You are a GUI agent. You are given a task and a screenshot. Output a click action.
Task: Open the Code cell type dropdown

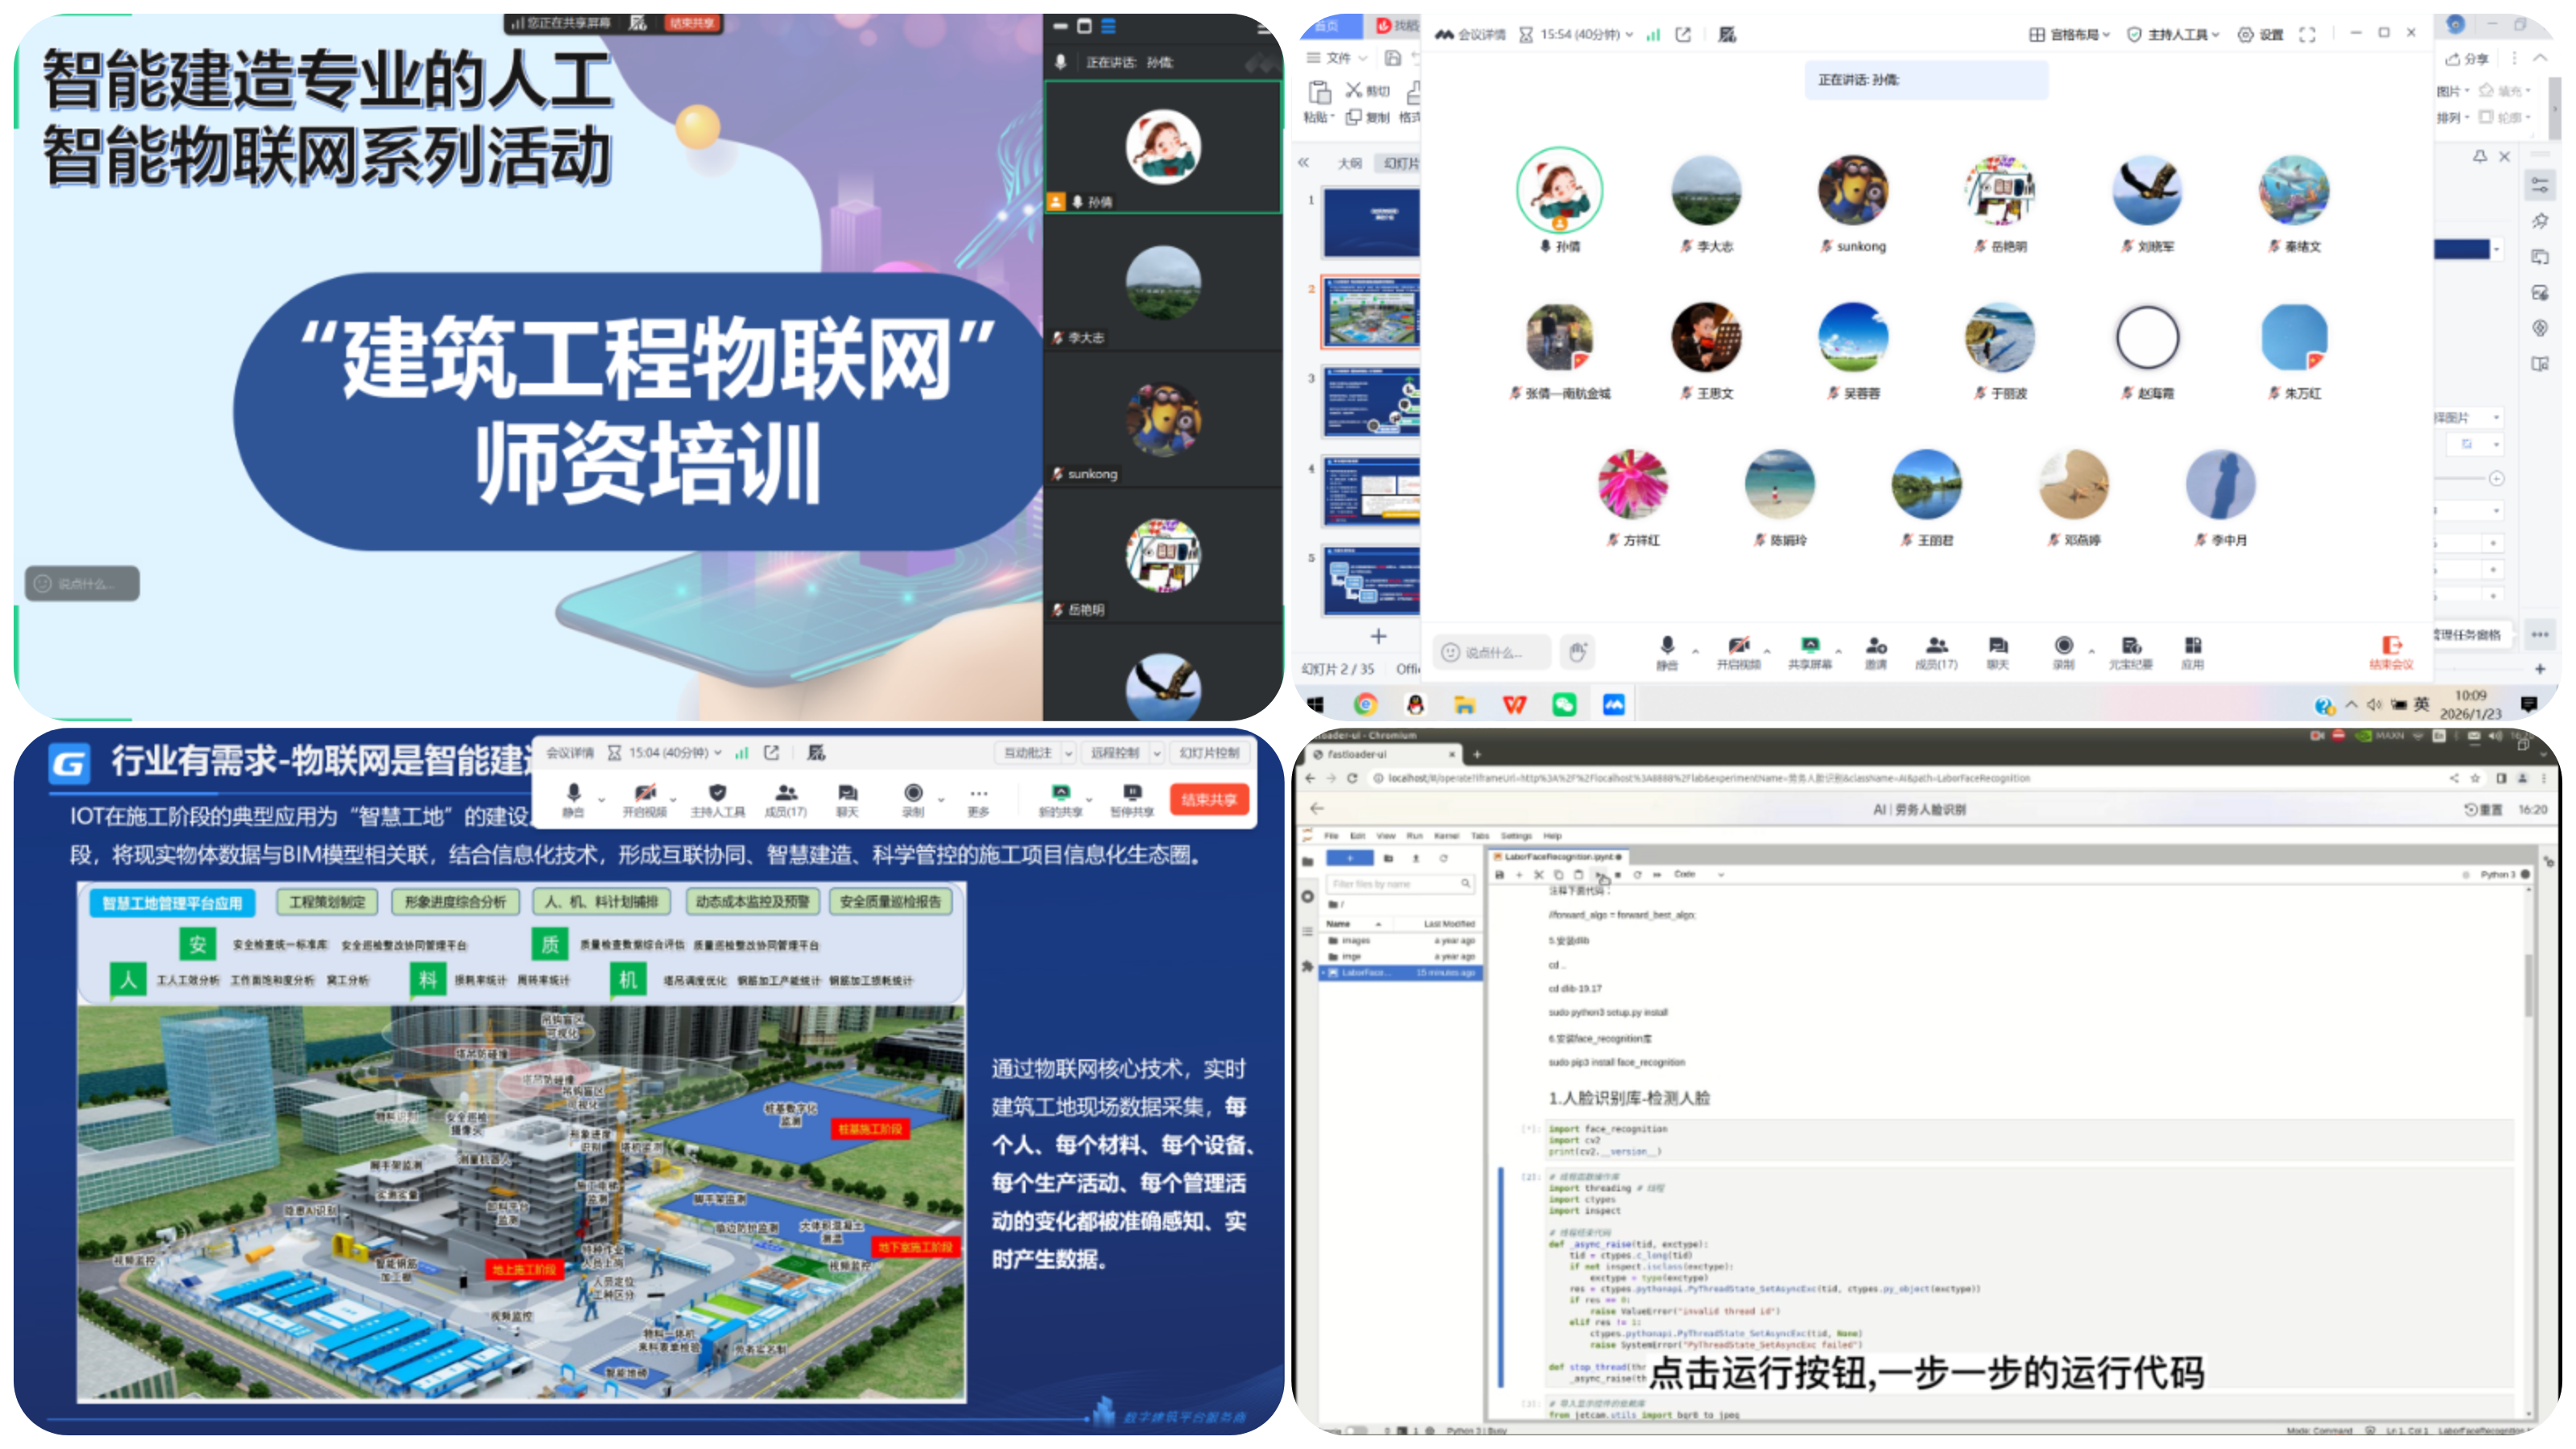click(1699, 875)
